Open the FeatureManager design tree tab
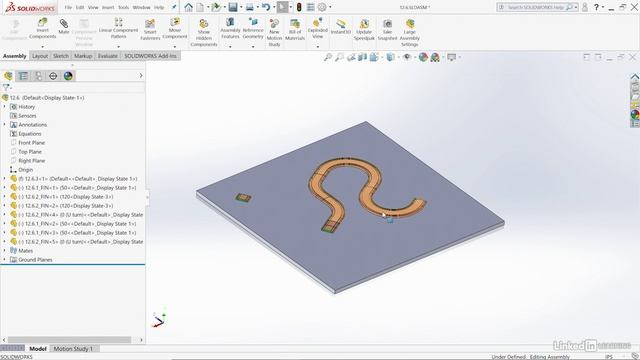 click(8, 76)
